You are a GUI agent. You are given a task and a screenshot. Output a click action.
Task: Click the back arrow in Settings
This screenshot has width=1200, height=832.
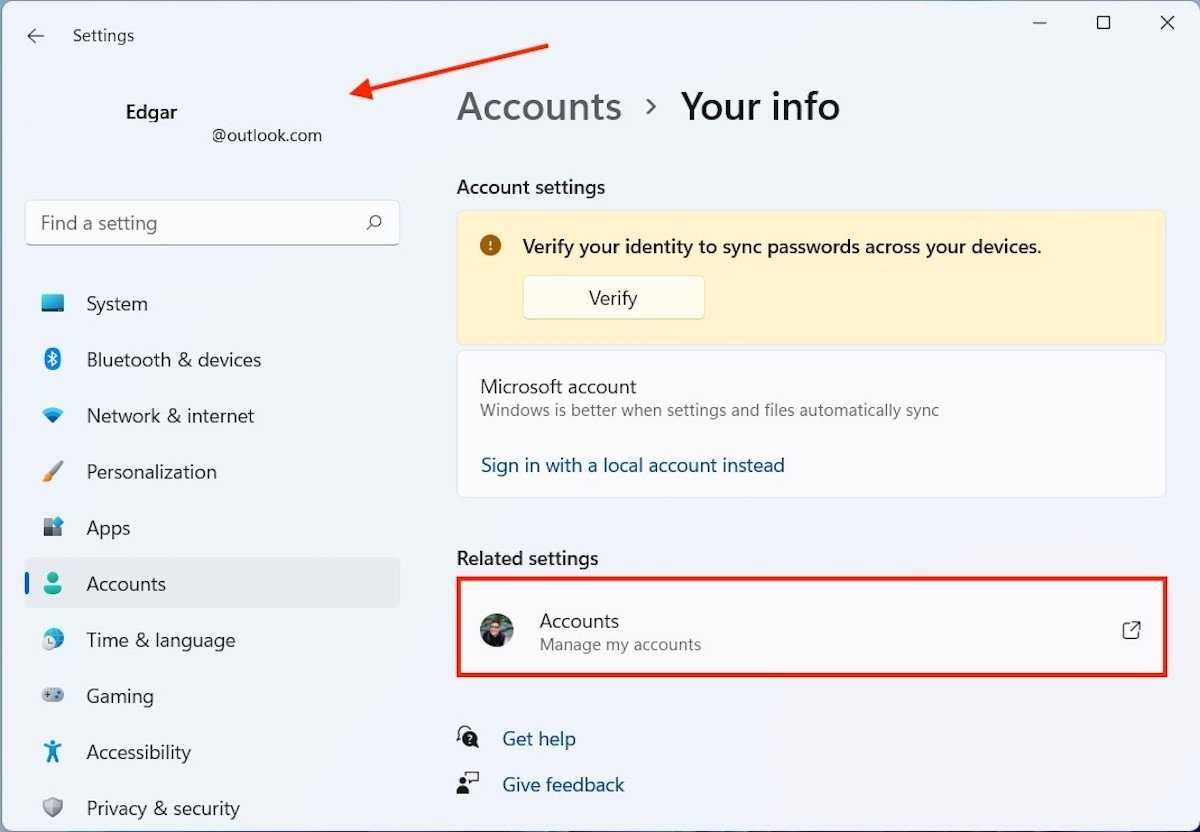pyautogui.click(x=36, y=36)
